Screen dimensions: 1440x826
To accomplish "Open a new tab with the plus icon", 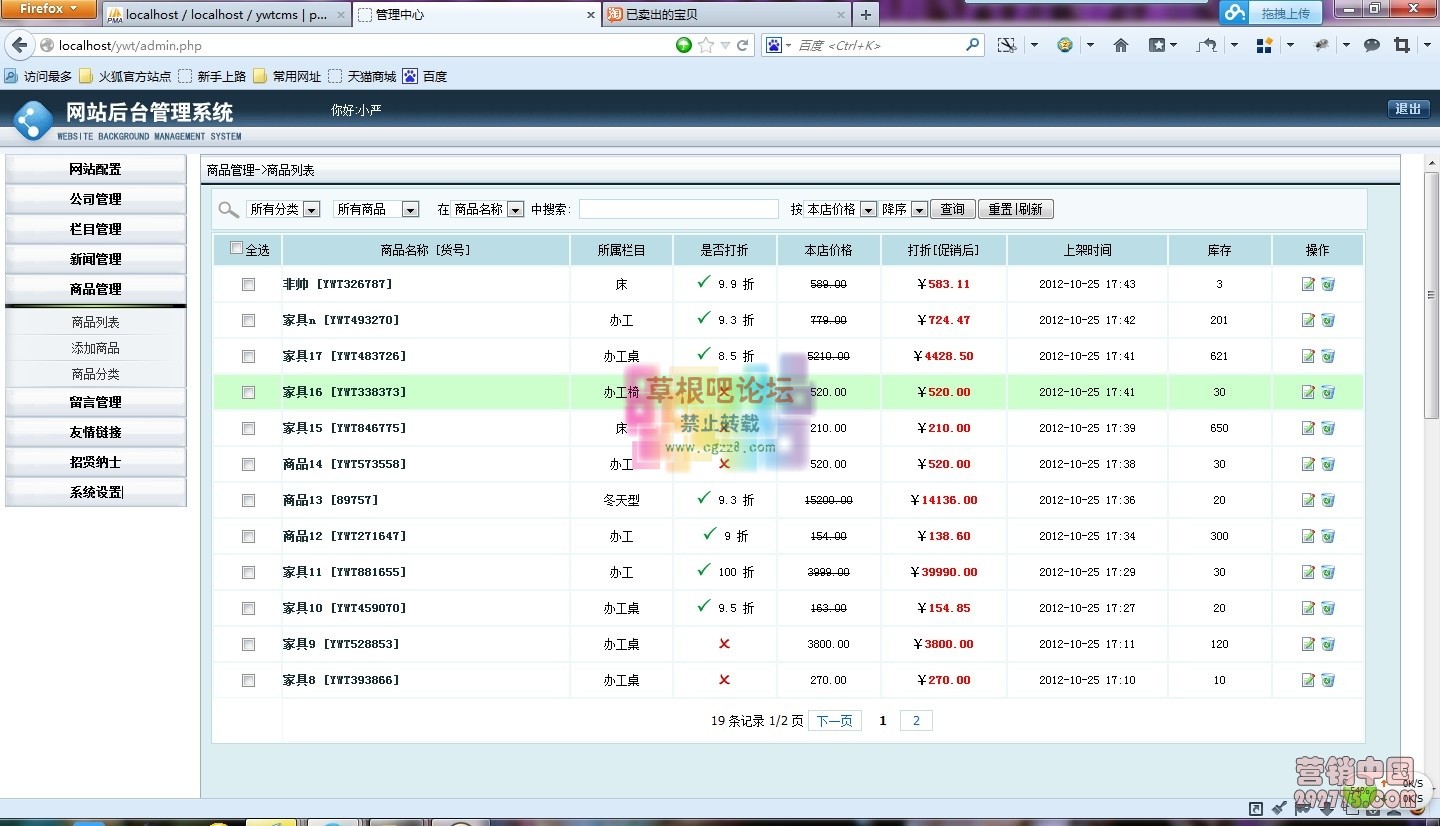I will click(x=865, y=14).
